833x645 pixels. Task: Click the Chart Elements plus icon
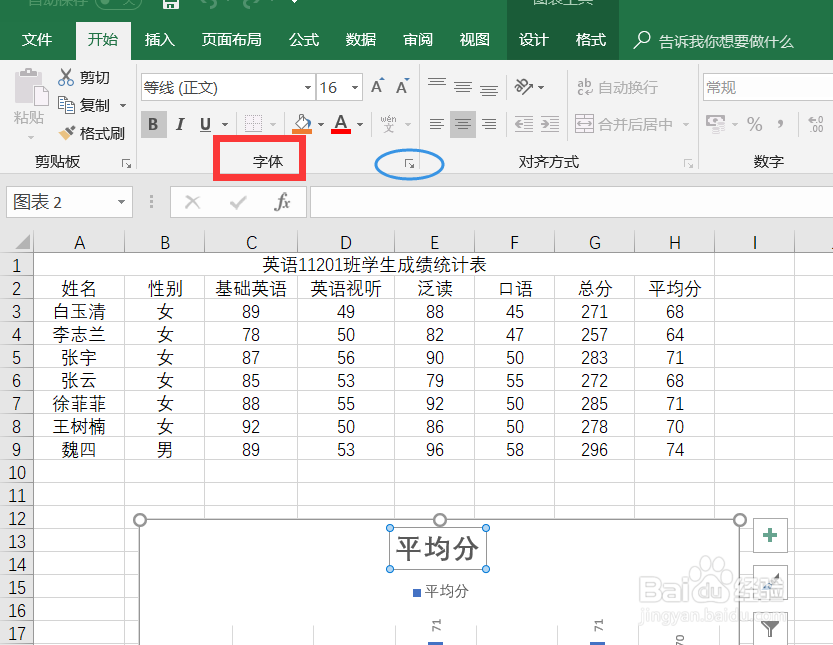pyautogui.click(x=770, y=536)
